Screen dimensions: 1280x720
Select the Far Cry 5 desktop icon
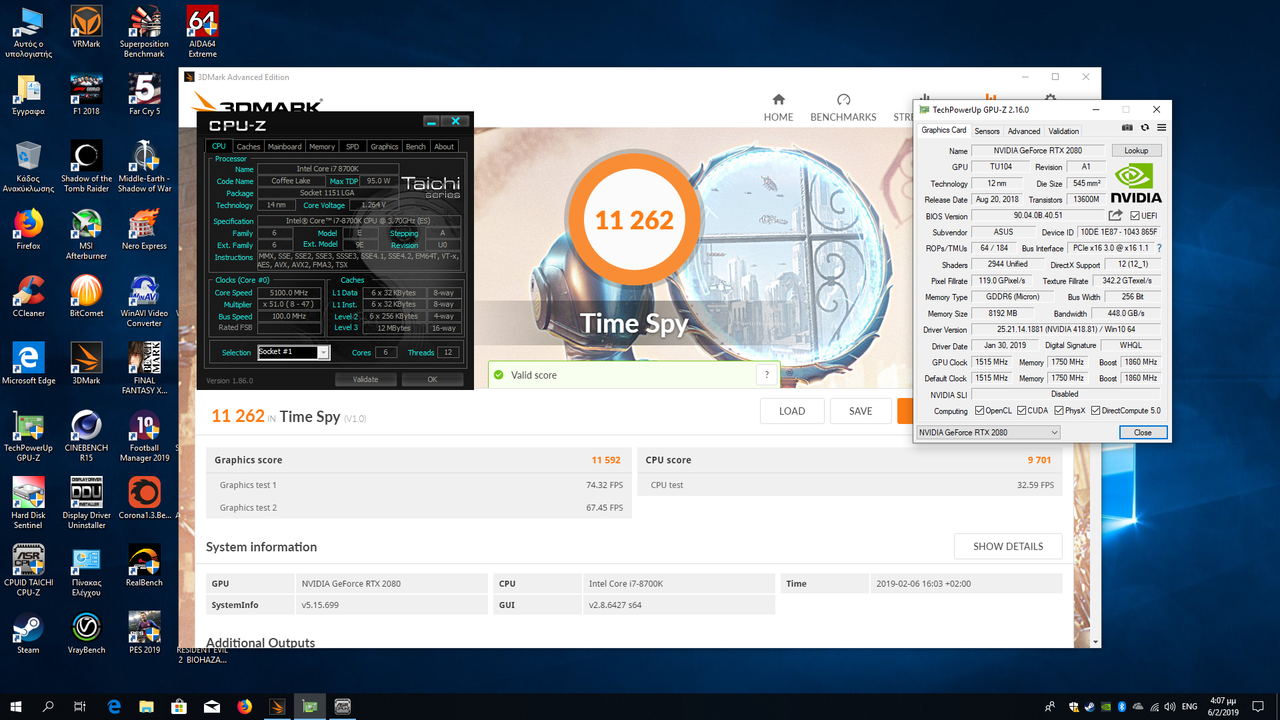pyautogui.click(x=144, y=95)
